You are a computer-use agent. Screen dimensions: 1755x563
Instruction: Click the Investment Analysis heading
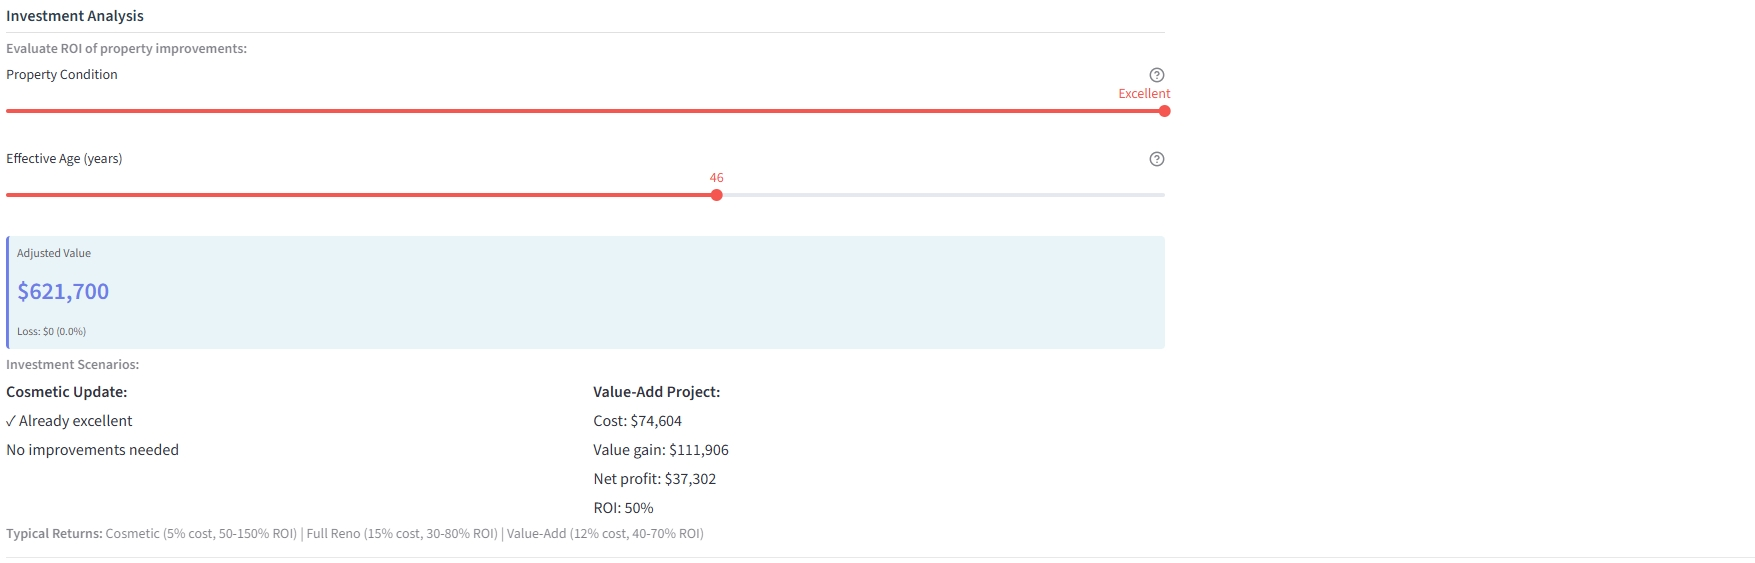75,16
